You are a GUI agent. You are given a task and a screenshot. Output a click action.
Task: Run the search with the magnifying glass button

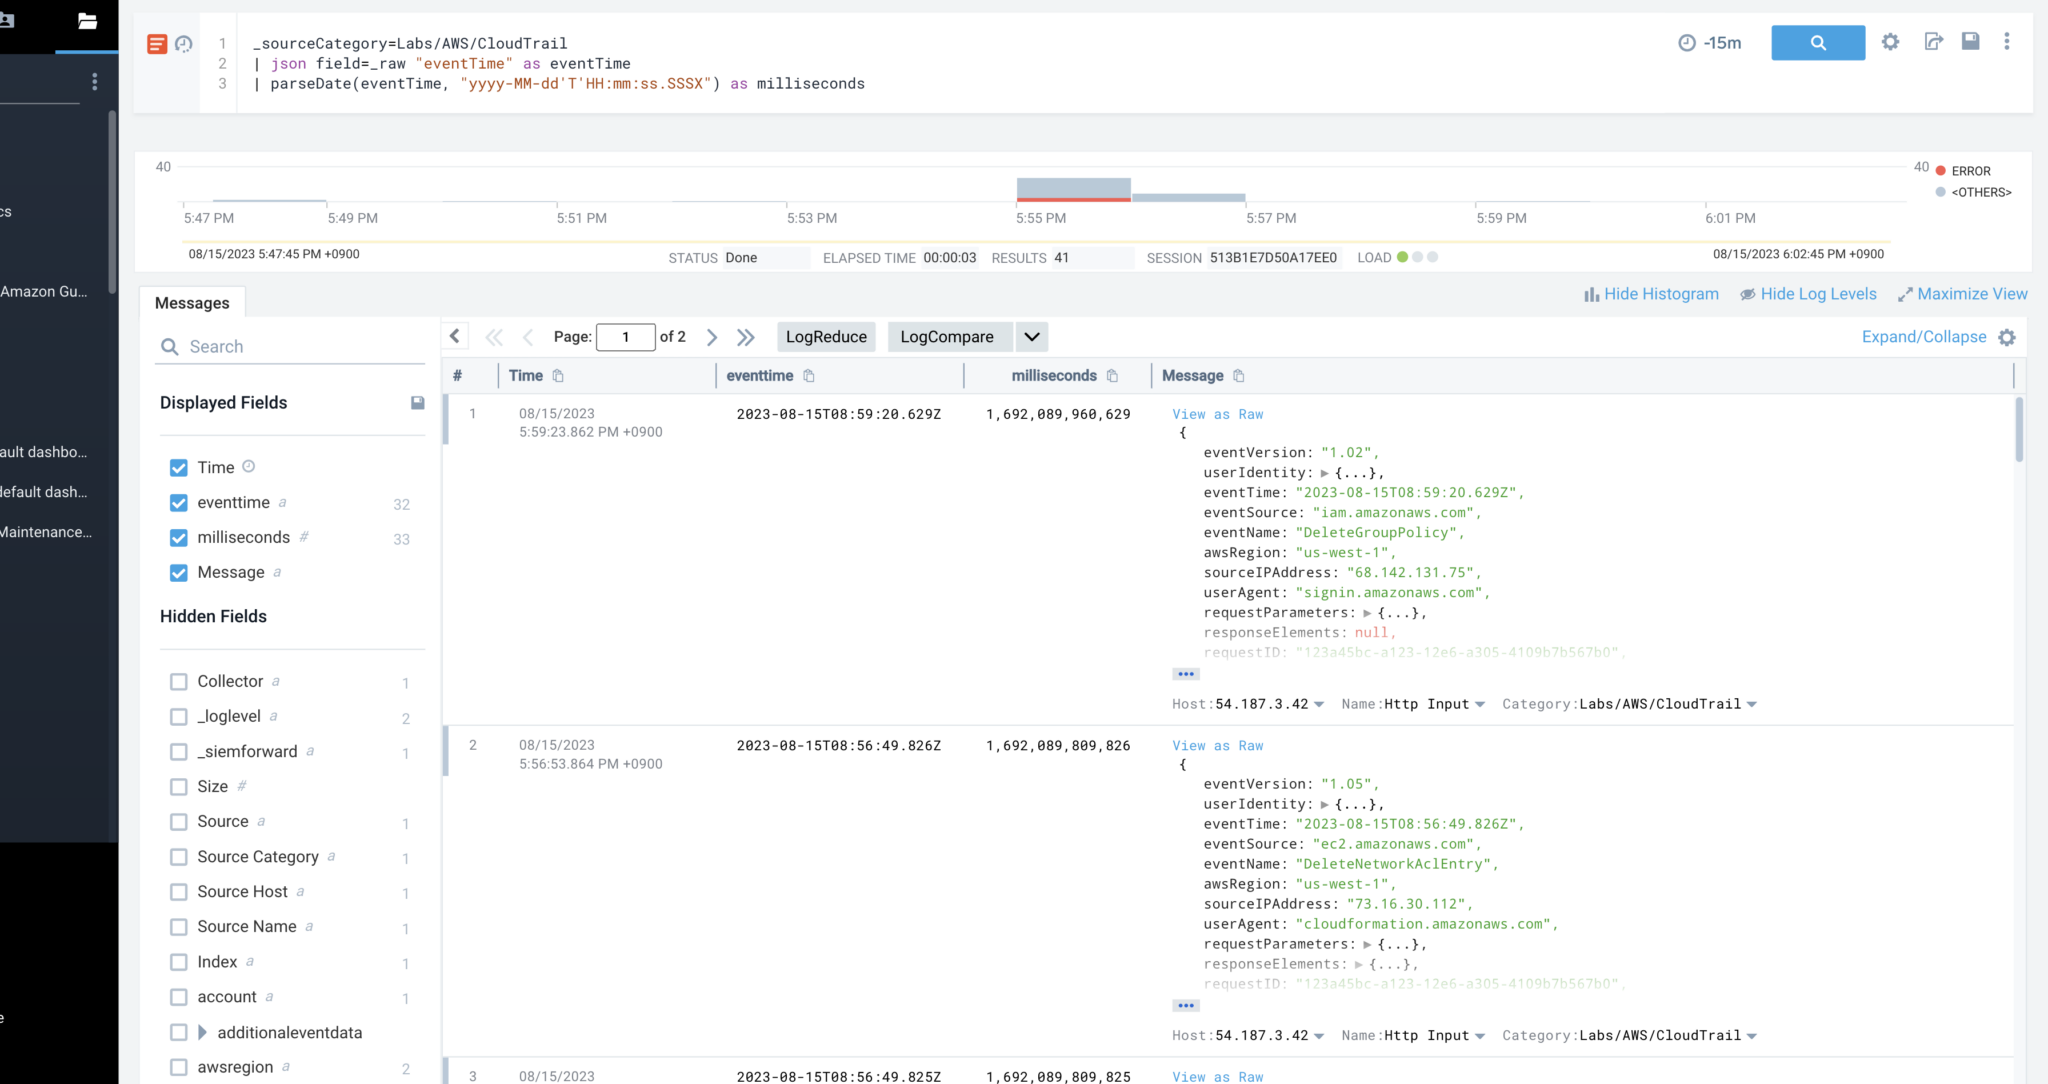click(x=1817, y=43)
